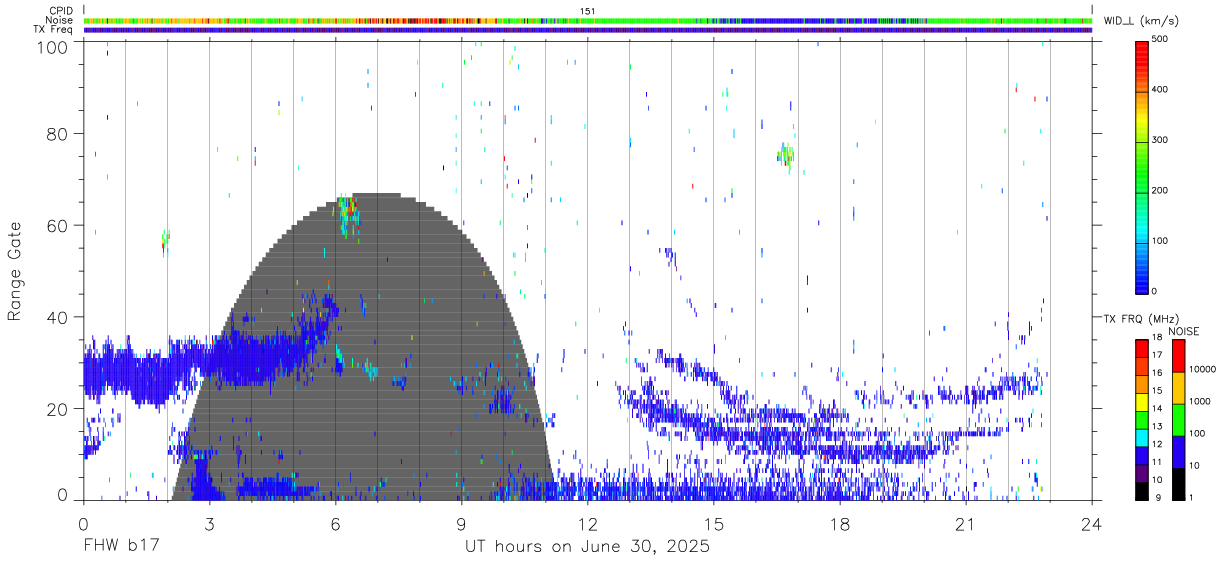This screenshot has width=1228, height=567.
Task: Click the black segment of the NOISE legend
Action: pyautogui.click(x=1178, y=484)
